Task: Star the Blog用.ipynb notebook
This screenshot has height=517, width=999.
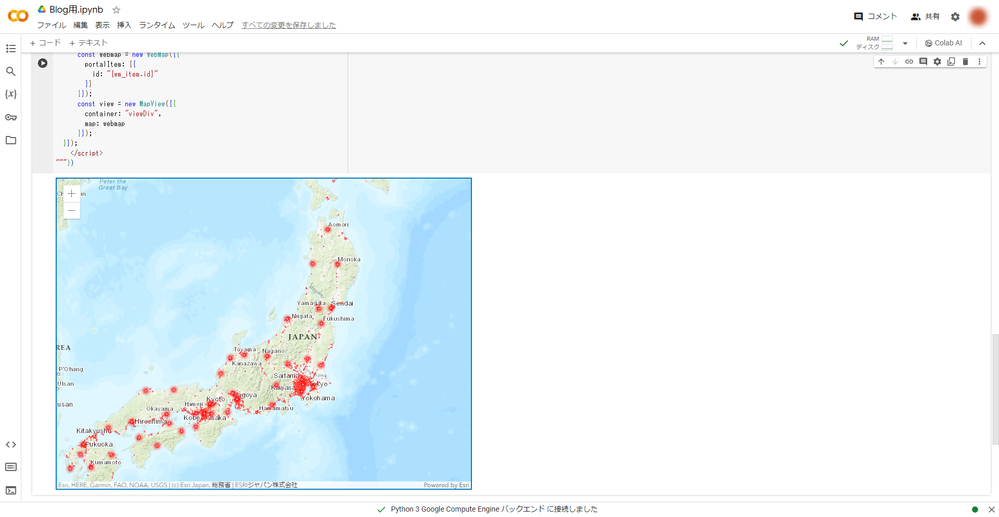Action: 116,10
